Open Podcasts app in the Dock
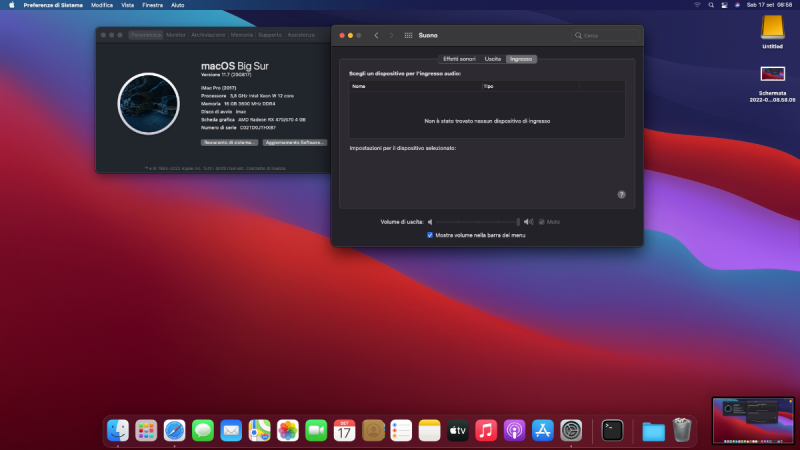Viewport: 800px width, 450px height. coord(514,430)
